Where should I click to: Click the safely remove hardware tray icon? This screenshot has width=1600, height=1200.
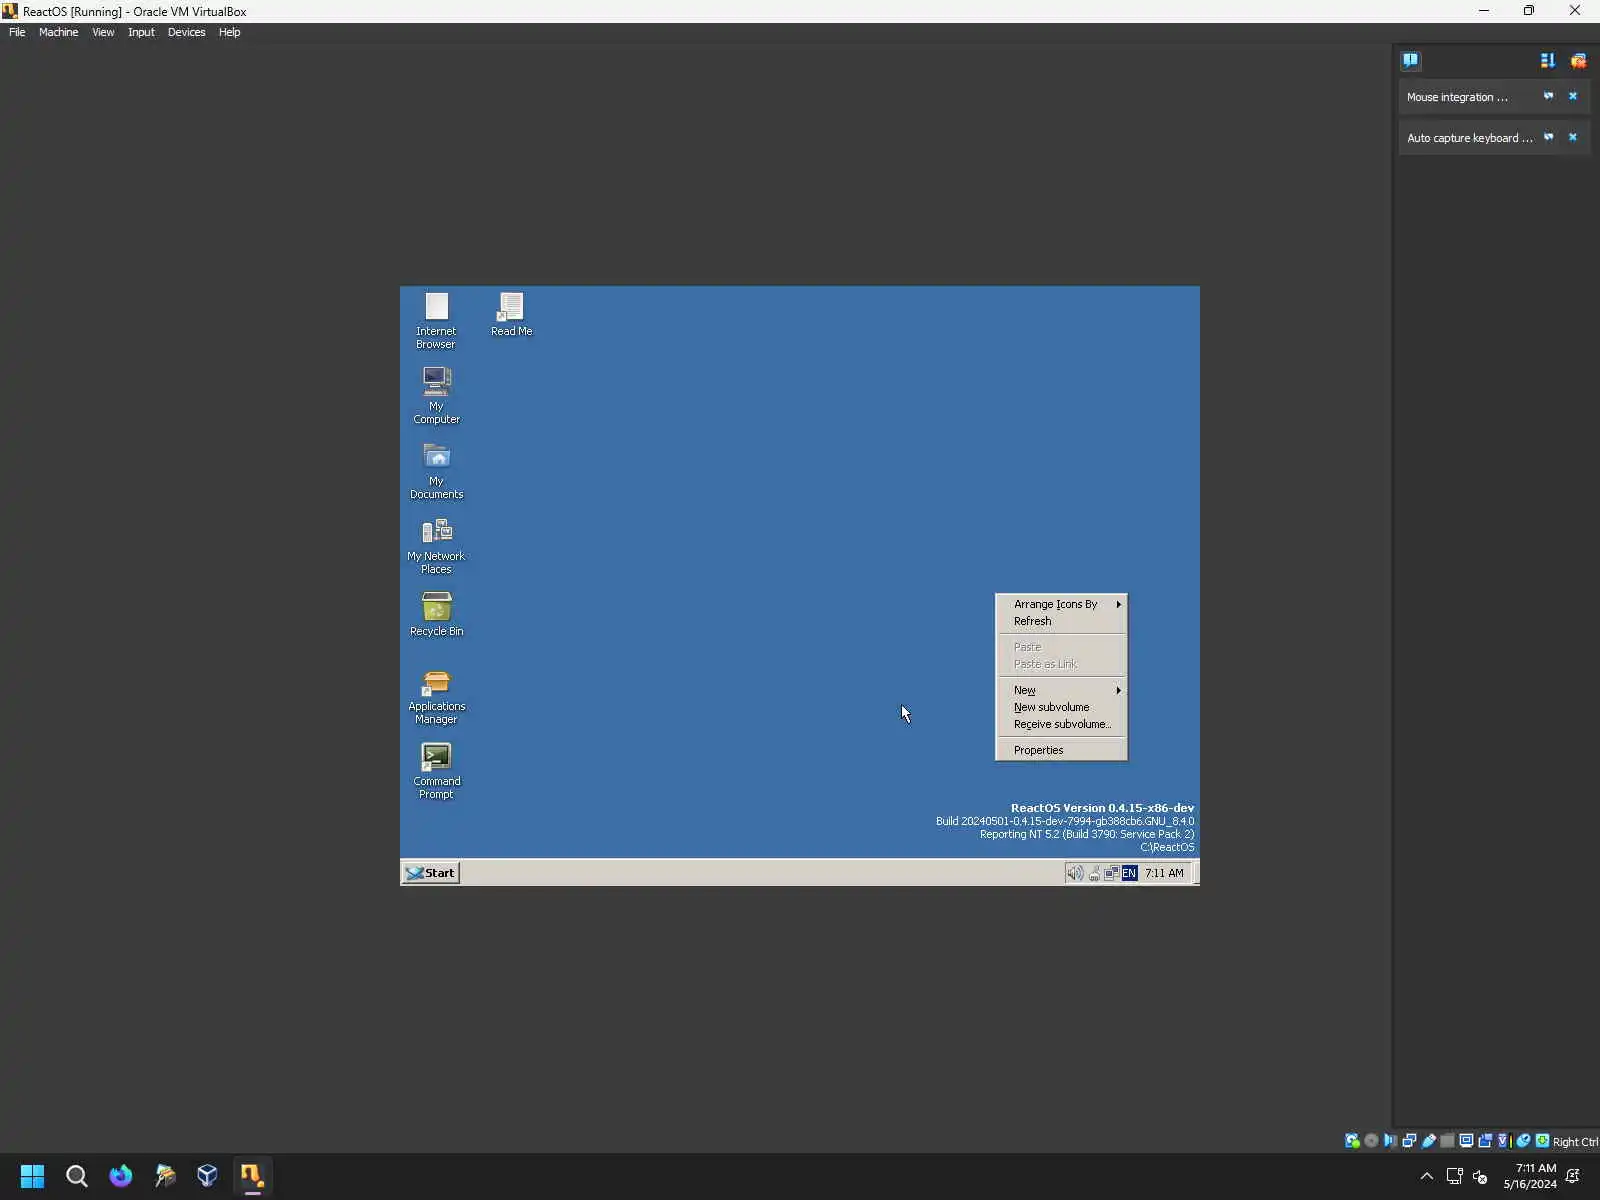[1094, 873]
